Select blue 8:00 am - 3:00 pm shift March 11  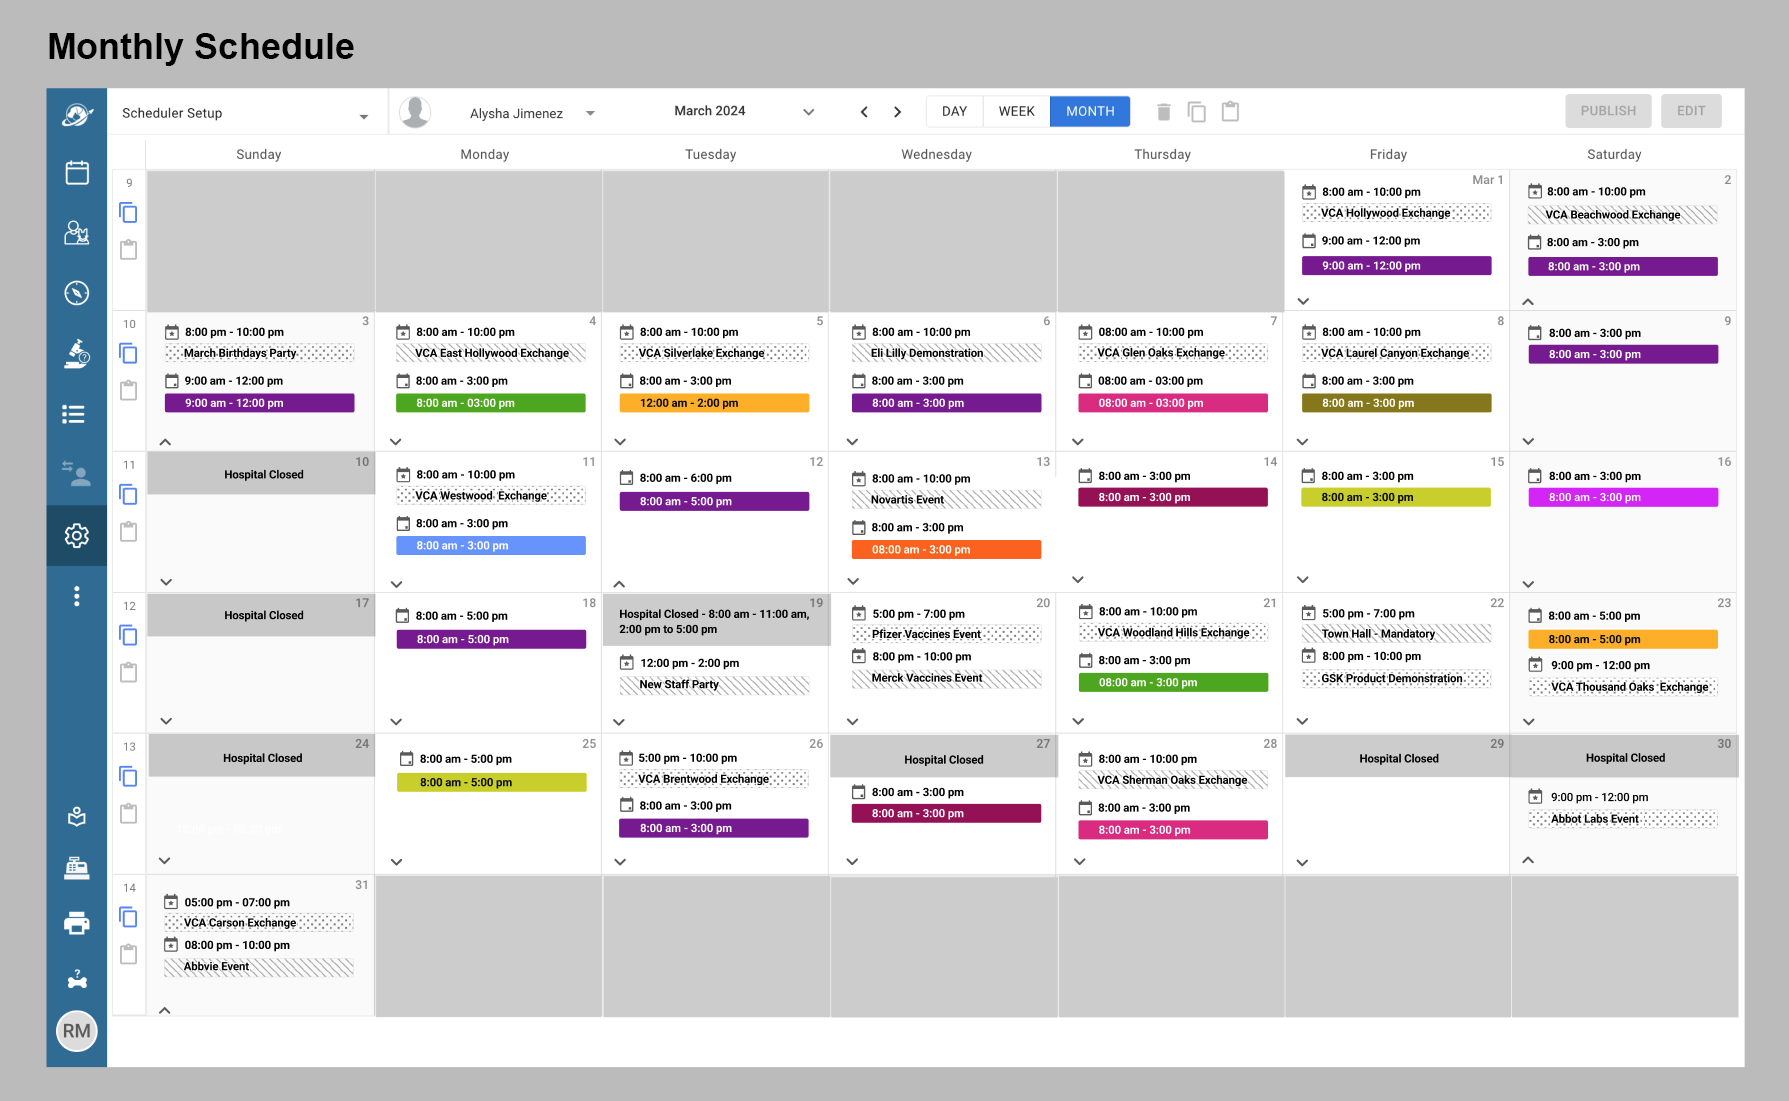[x=491, y=546]
